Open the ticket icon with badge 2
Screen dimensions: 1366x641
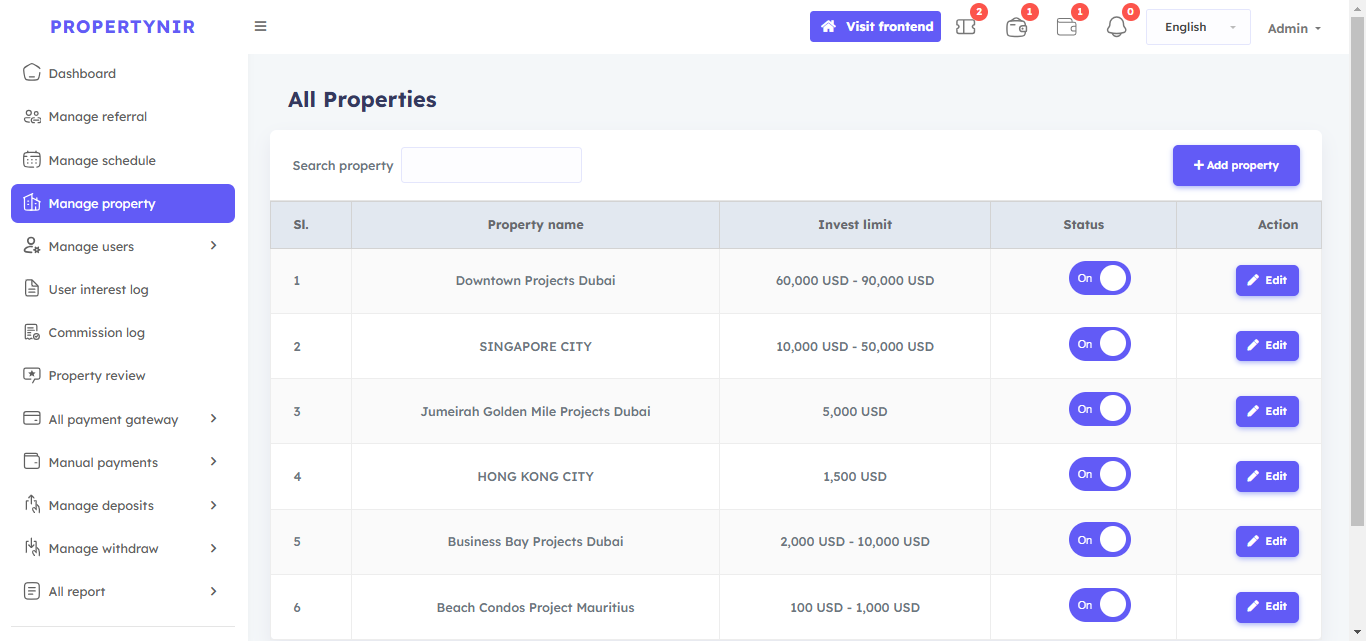click(966, 27)
